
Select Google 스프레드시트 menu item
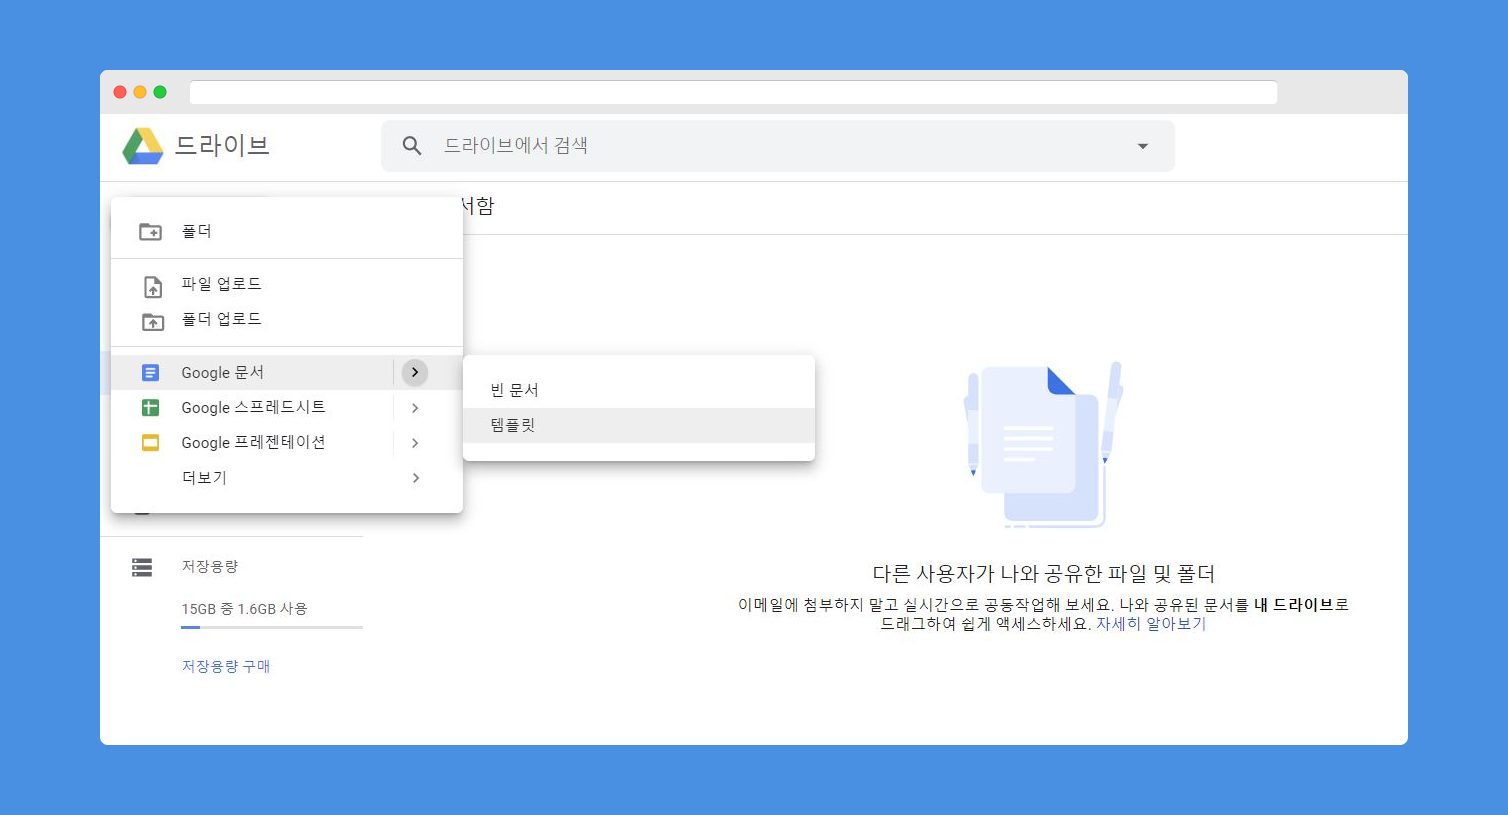287,408
